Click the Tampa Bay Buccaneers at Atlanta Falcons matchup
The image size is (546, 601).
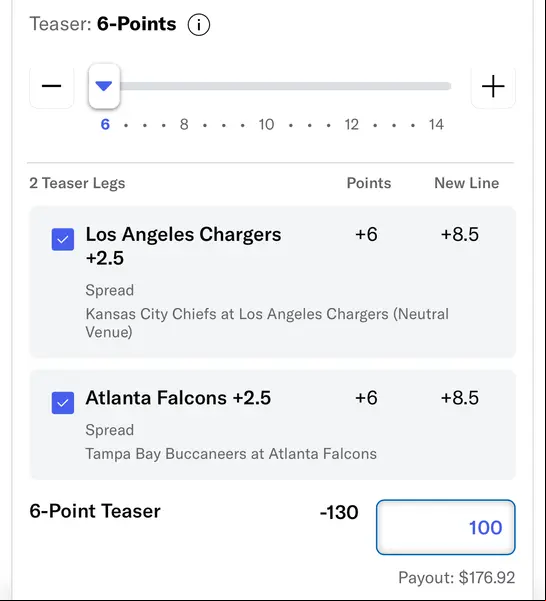pos(231,454)
